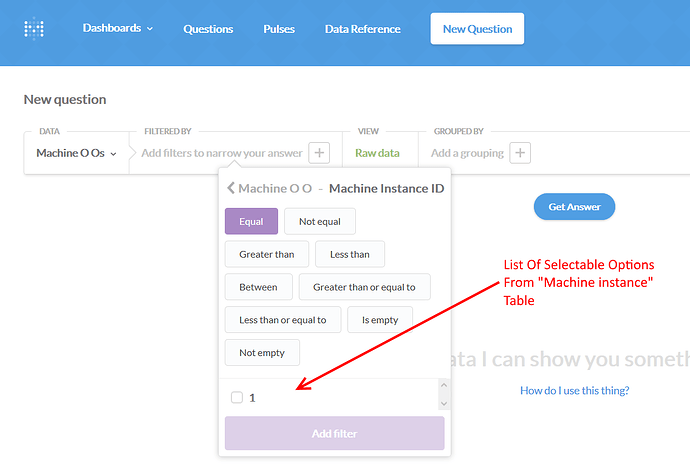This screenshot has width=690, height=476.
Task: Check the checkbox for value 1
Action: (x=237, y=397)
